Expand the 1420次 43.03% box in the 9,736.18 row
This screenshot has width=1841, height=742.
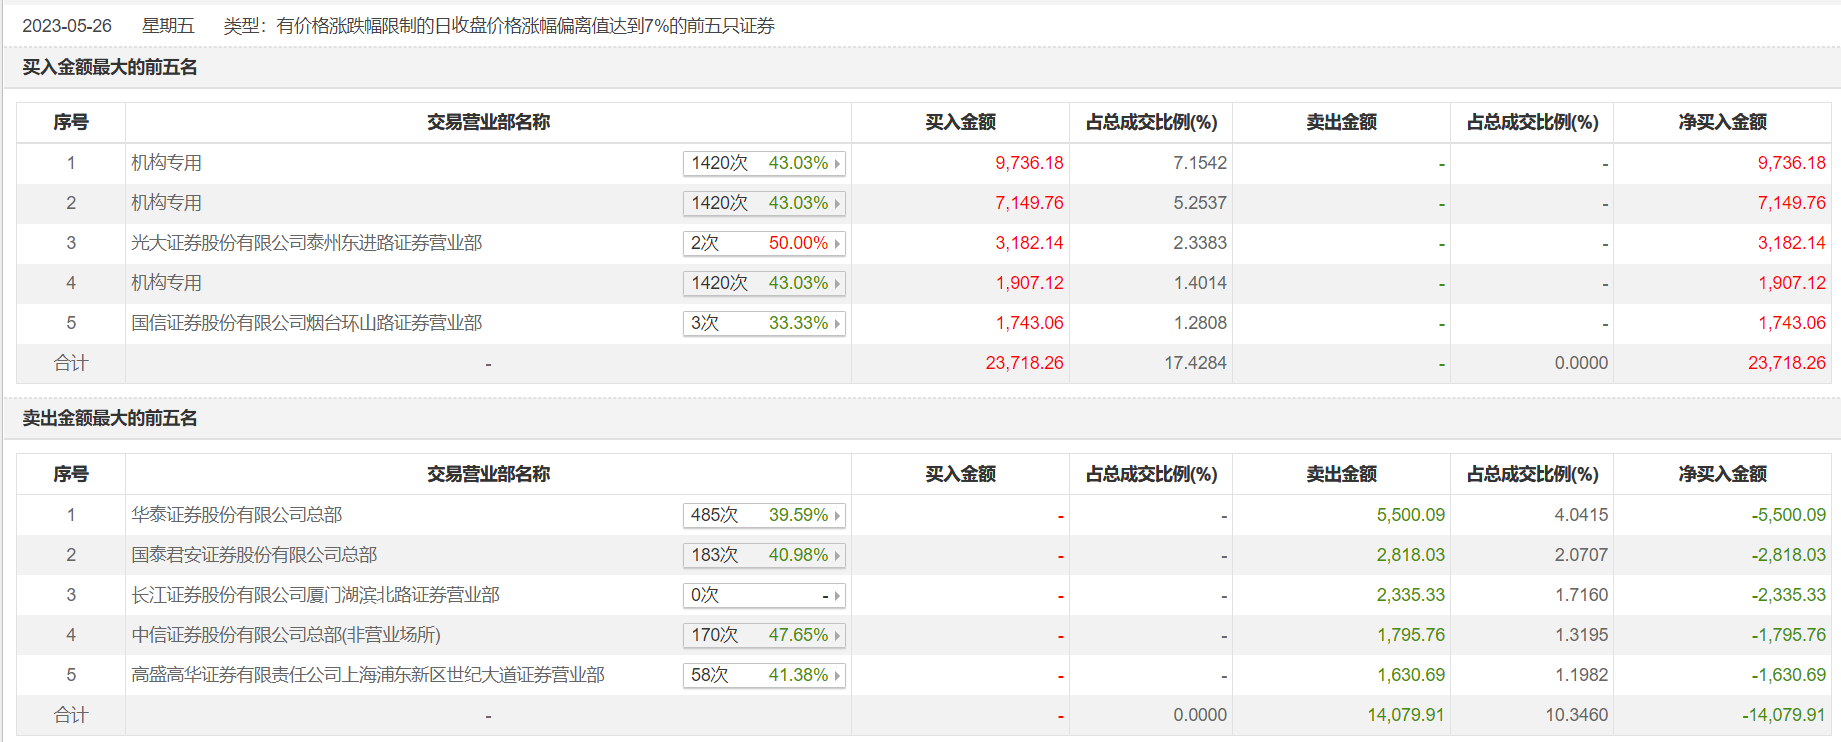(764, 163)
